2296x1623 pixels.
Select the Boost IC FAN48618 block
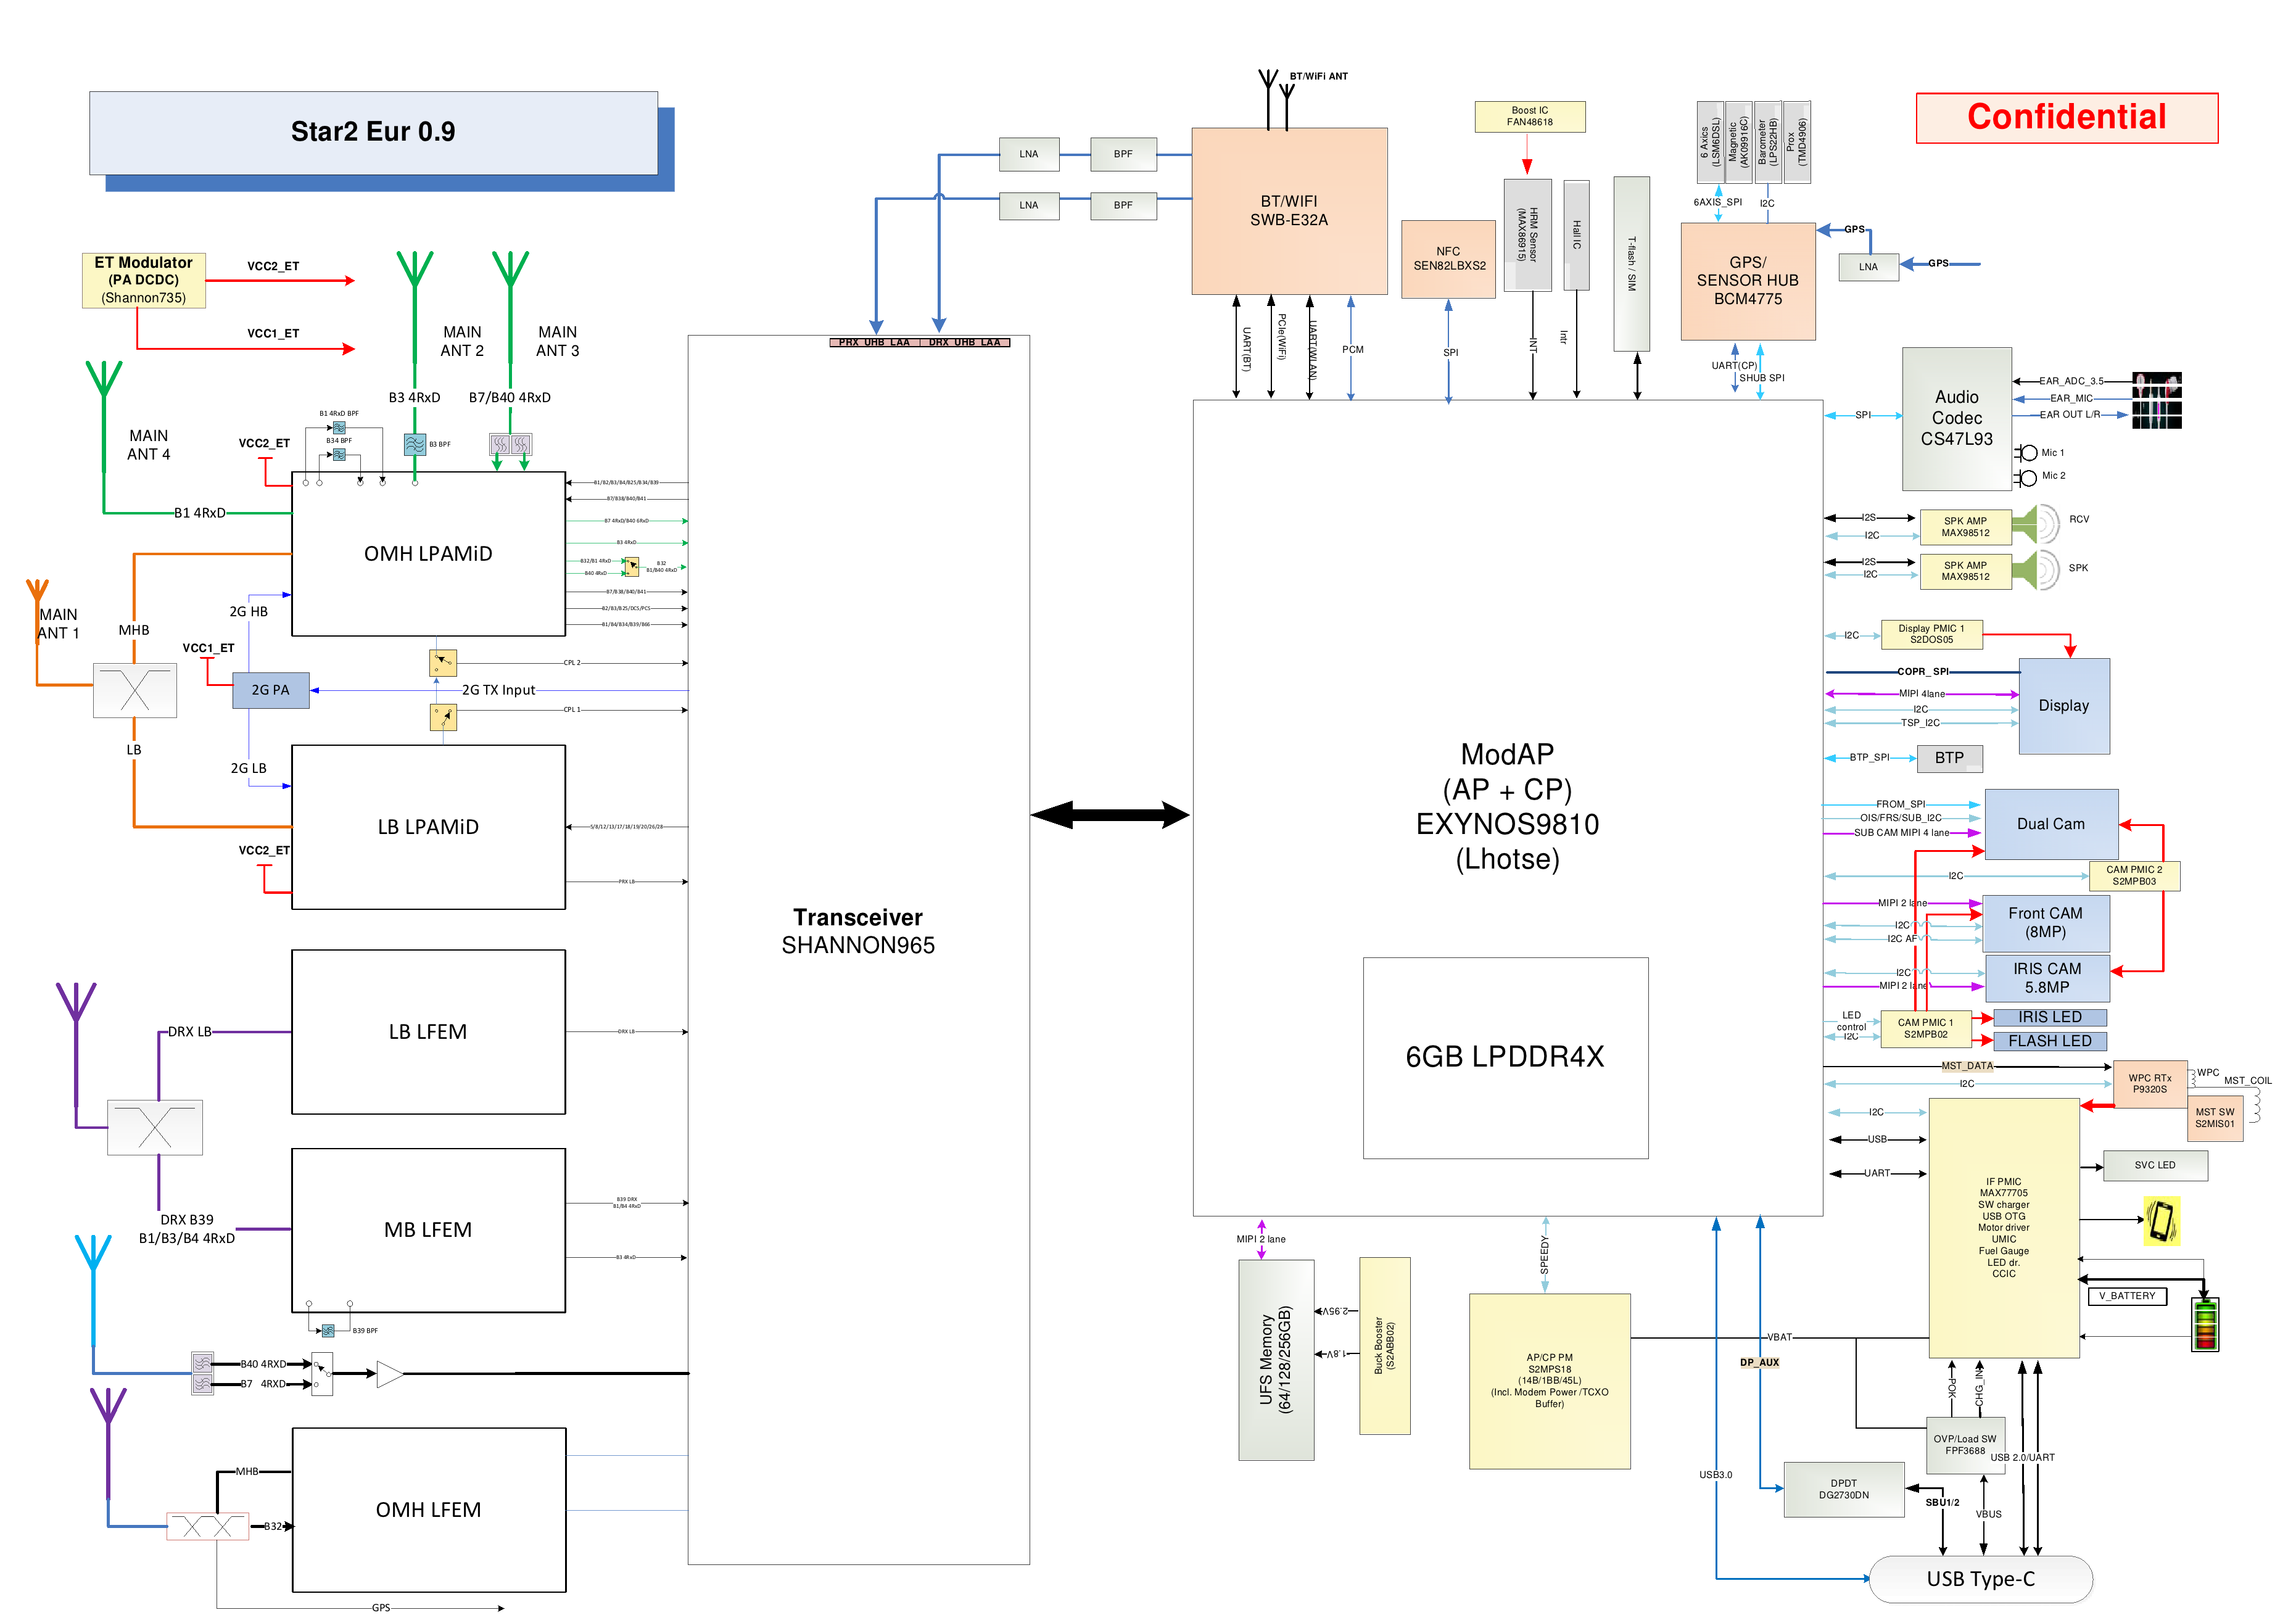point(1530,116)
